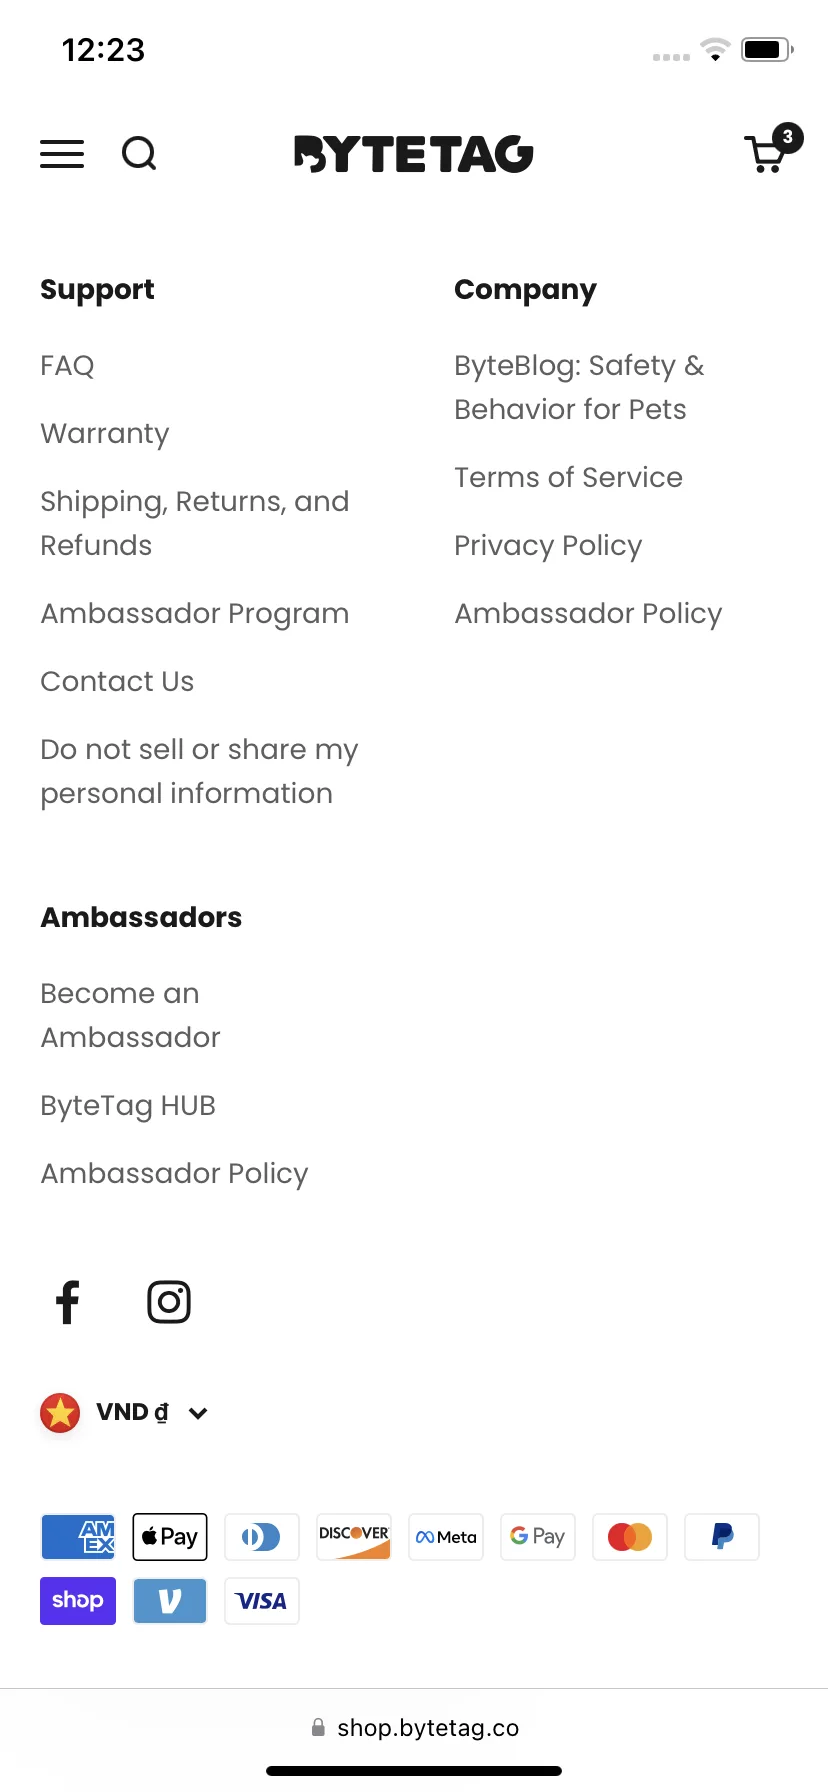Click the PayPal payment icon
Image resolution: width=828 pixels, height=1792 pixels.
722,1537
